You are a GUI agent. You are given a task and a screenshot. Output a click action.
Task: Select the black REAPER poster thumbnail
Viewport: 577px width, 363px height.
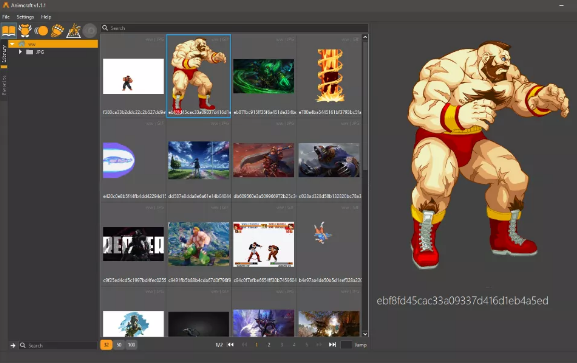[133, 244]
